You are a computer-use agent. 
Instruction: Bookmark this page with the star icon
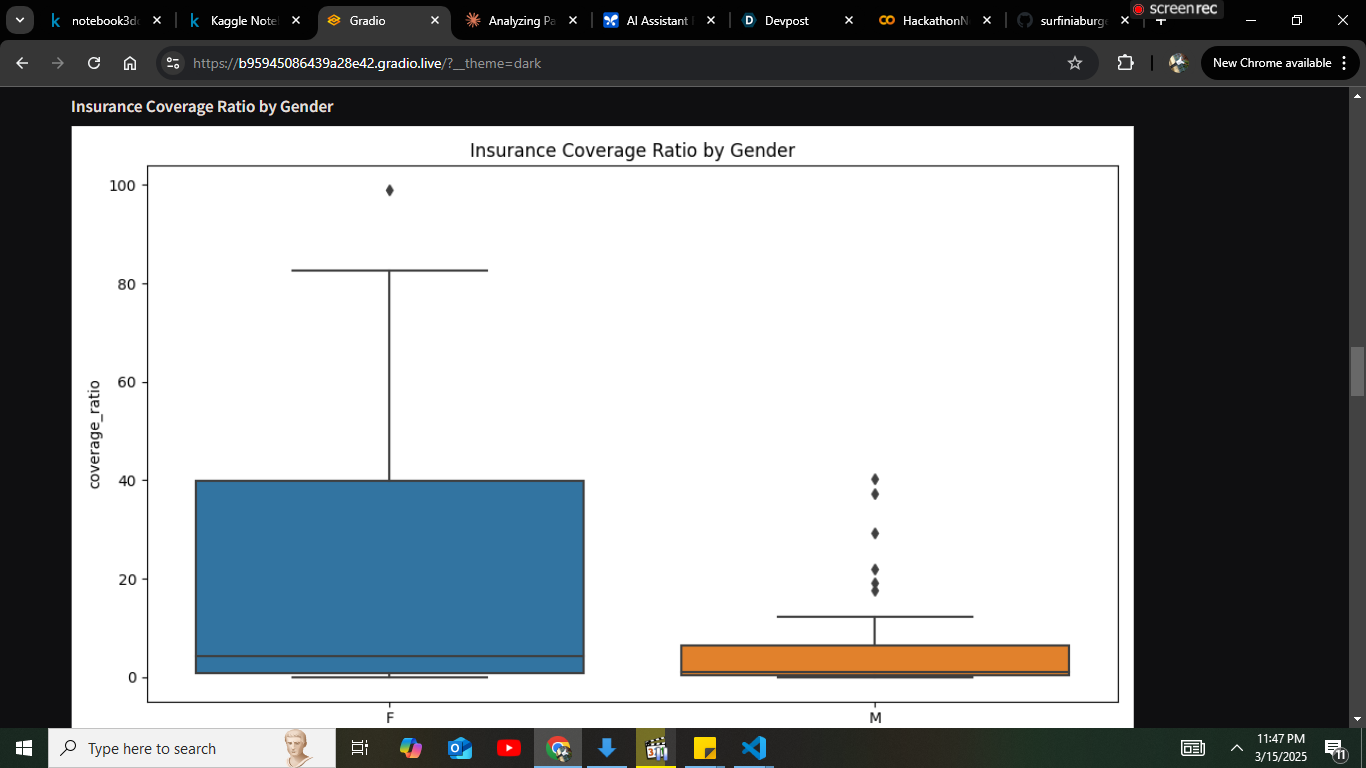click(1075, 63)
